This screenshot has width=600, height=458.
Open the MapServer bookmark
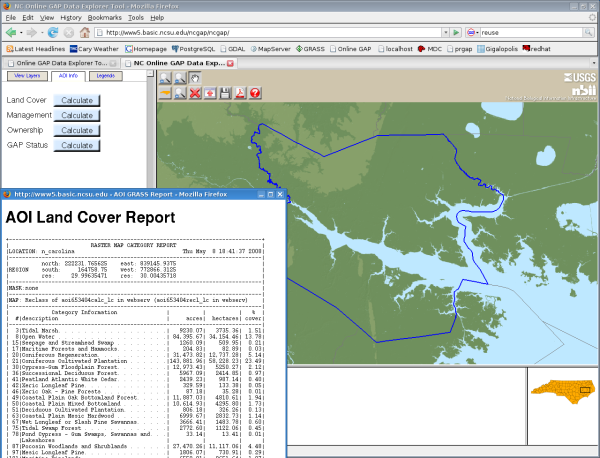click(271, 49)
